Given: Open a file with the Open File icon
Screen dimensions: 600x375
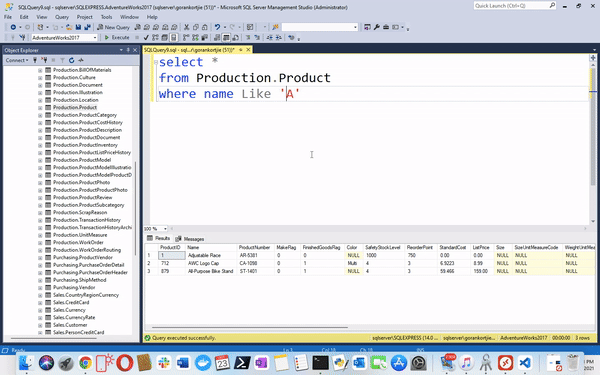Looking at the screenshot, I should pos(69,27).
